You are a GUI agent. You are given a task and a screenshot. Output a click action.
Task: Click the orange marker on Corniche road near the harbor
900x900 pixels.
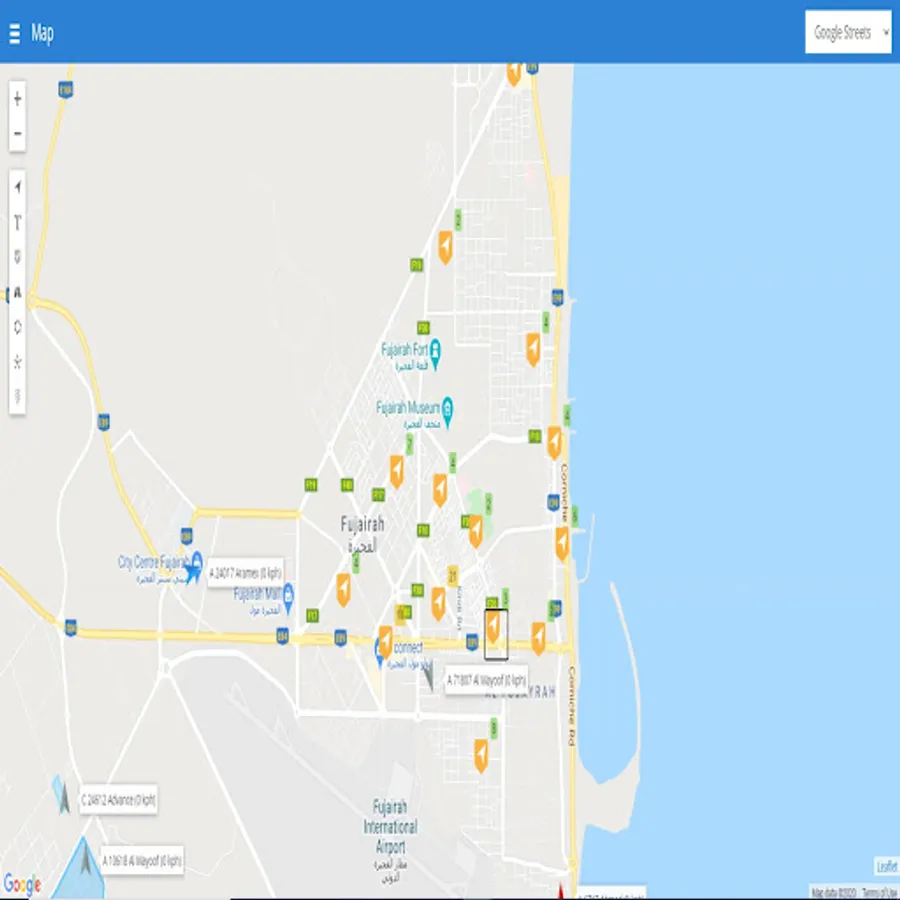[x=562, y=543]
